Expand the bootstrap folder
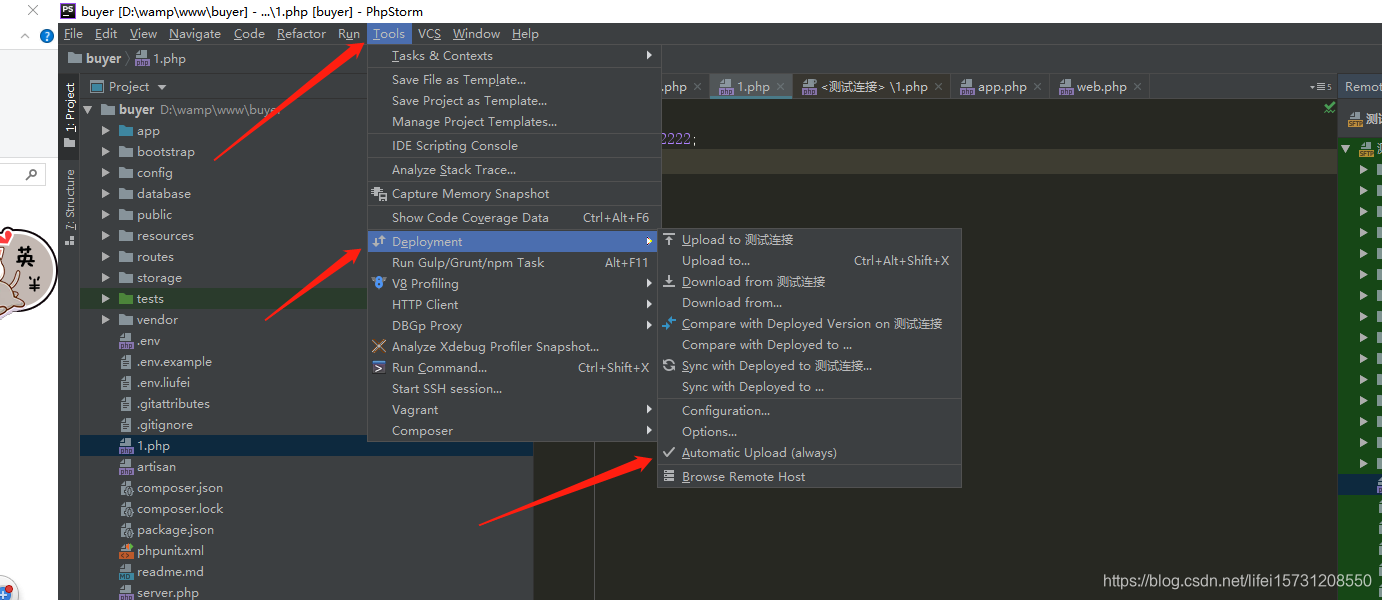1382x600 pixels. (x=106, y=152)
